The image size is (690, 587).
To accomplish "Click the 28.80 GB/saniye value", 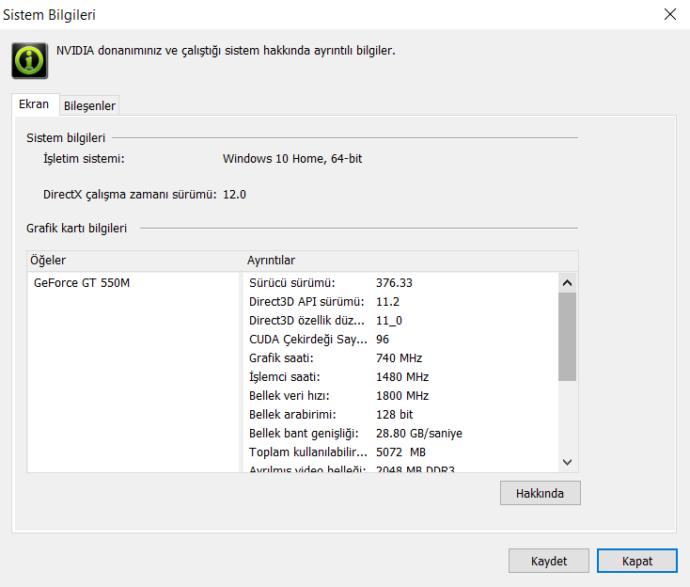I will click(419, 433).
